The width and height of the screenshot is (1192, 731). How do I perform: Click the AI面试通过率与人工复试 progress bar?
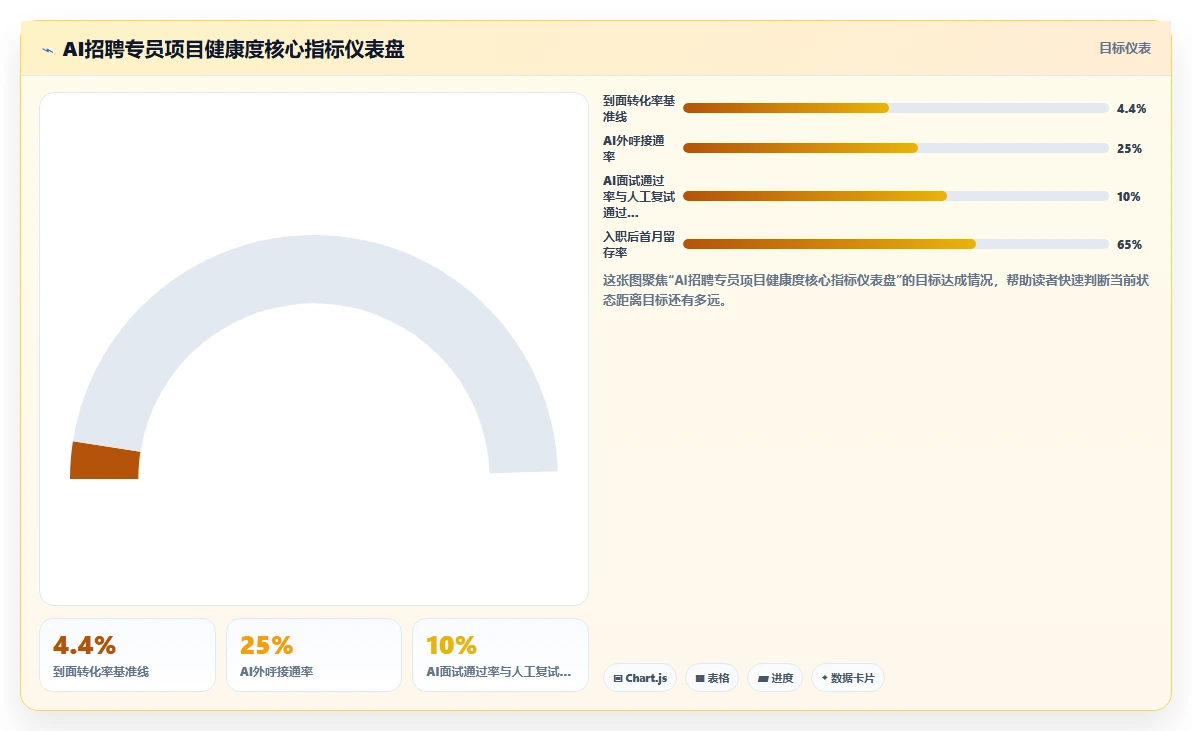(x=896, y=196)
